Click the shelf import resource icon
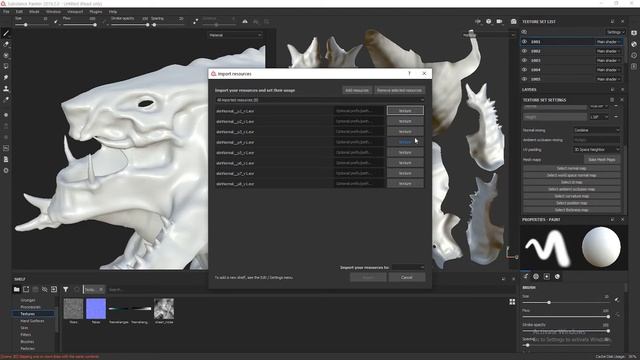 point(54,289)
